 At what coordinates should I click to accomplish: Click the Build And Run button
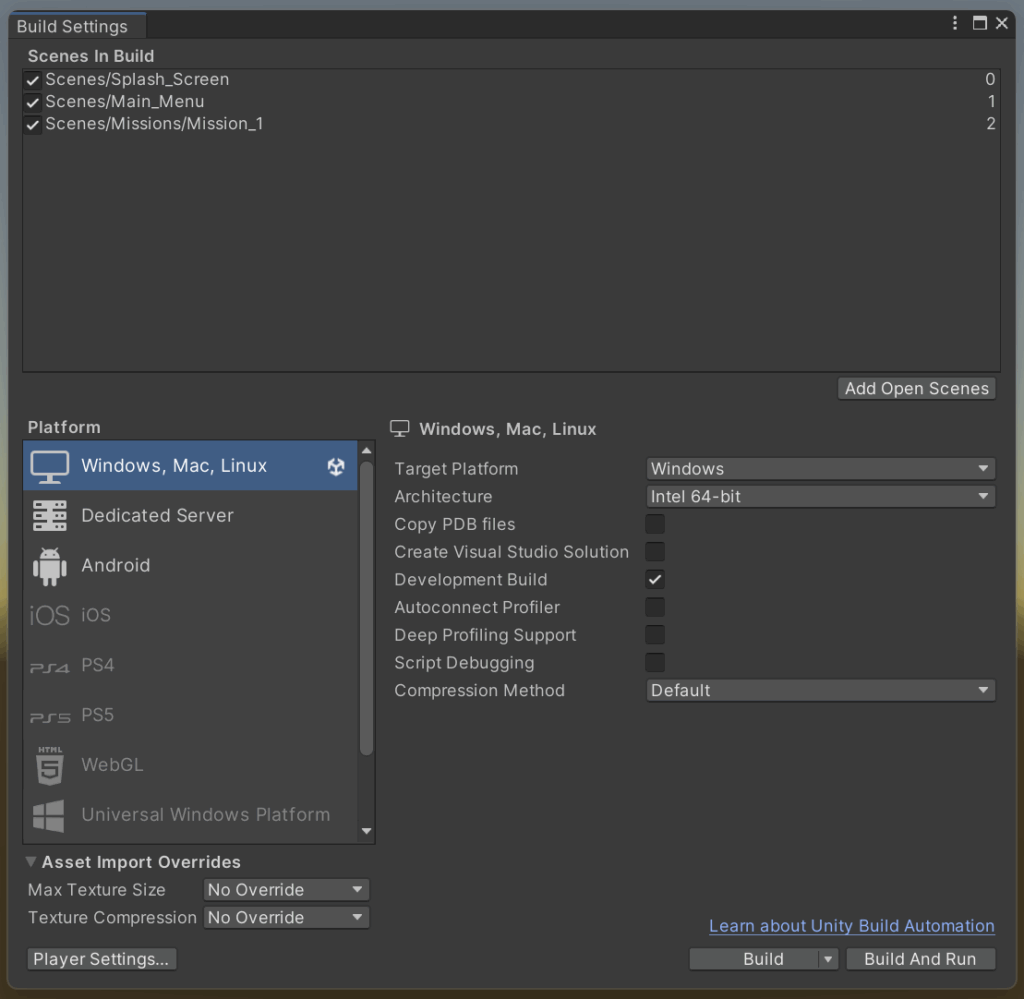point(920,959)
